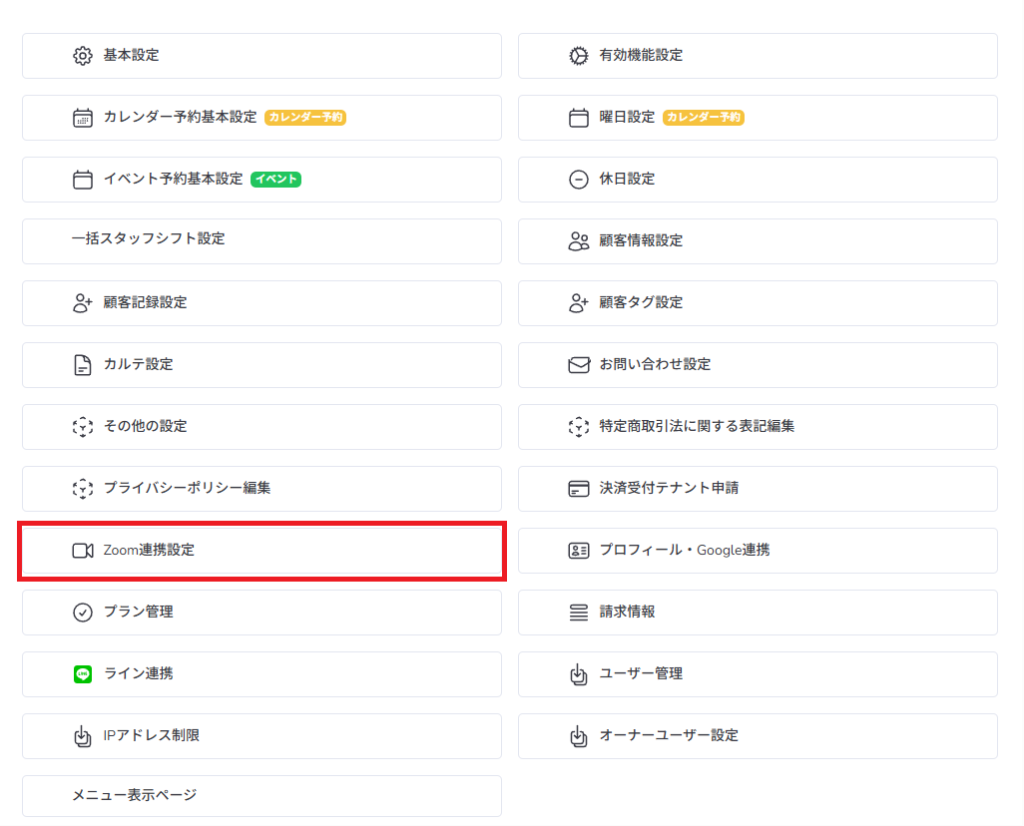1024x826 pixels.
Task: Select 曜日設定 option
Action: [627, 118]
